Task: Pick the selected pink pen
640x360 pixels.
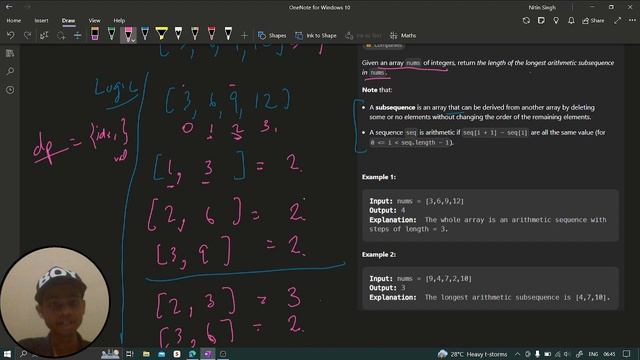Action: point(128,34)
